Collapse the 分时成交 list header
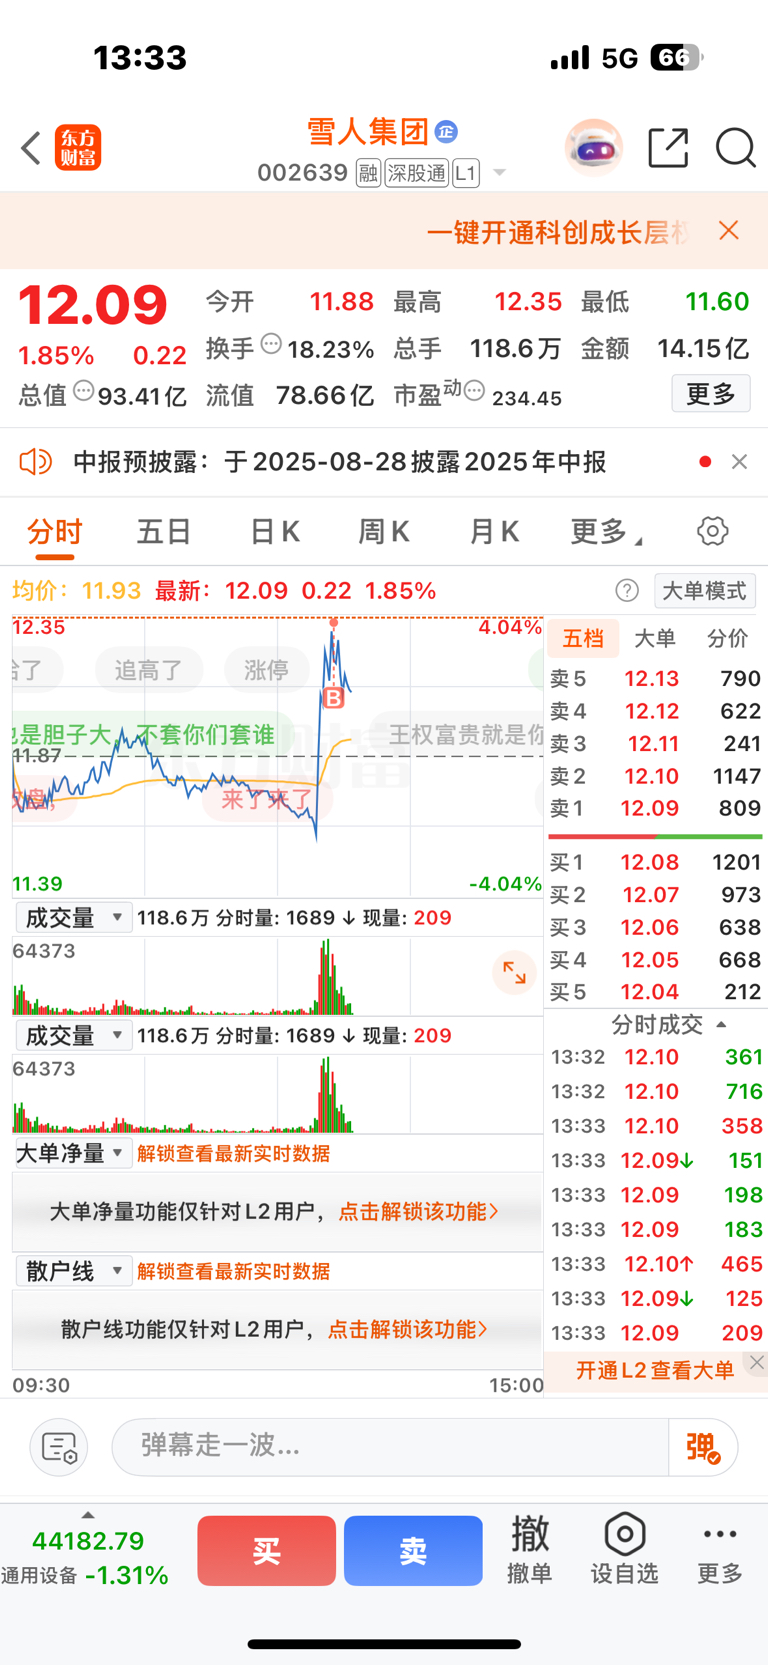The width and height of the screenshot is (769, 1665). (668, 1025)
